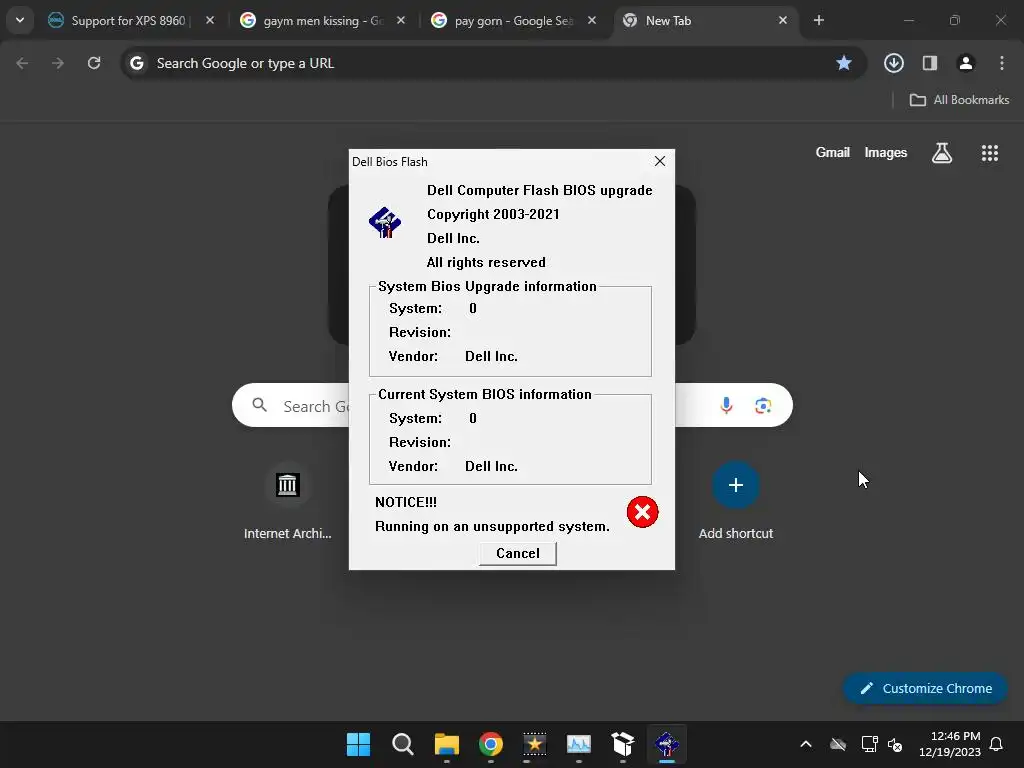
Task: Search by image with the Google Lens icon
Action: coord(763,406)
